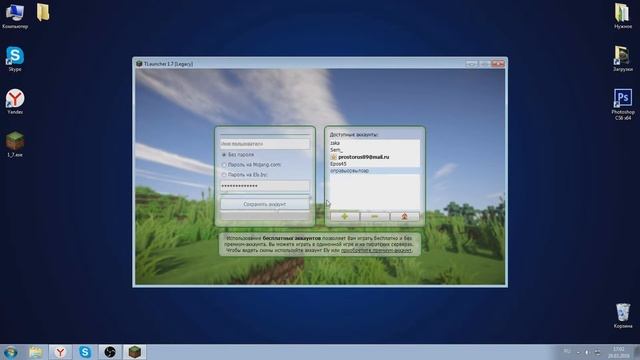Screen dimensions: 640x360
Task: Click the taskbar clock and date
Action: point(619,353)
